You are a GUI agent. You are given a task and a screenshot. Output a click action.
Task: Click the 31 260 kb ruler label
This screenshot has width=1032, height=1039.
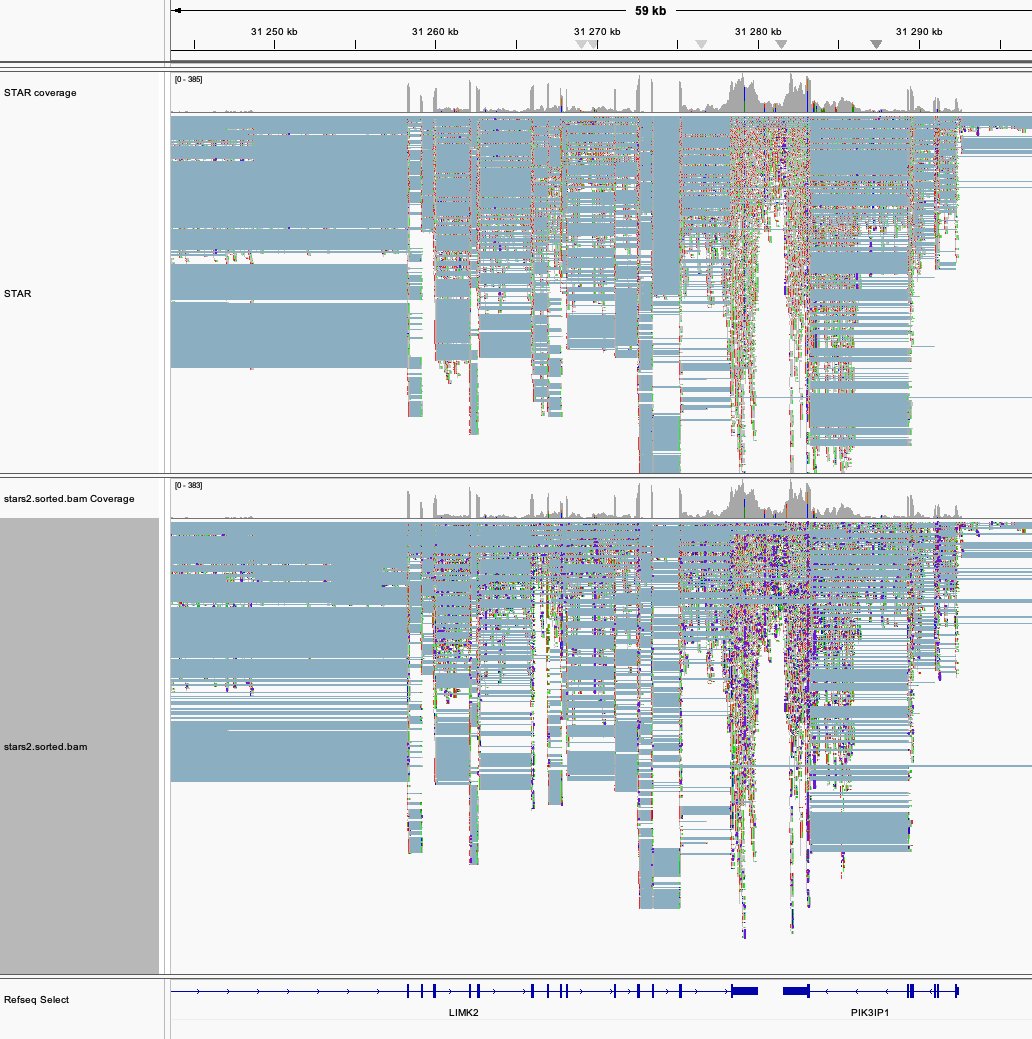pos(435,31)
